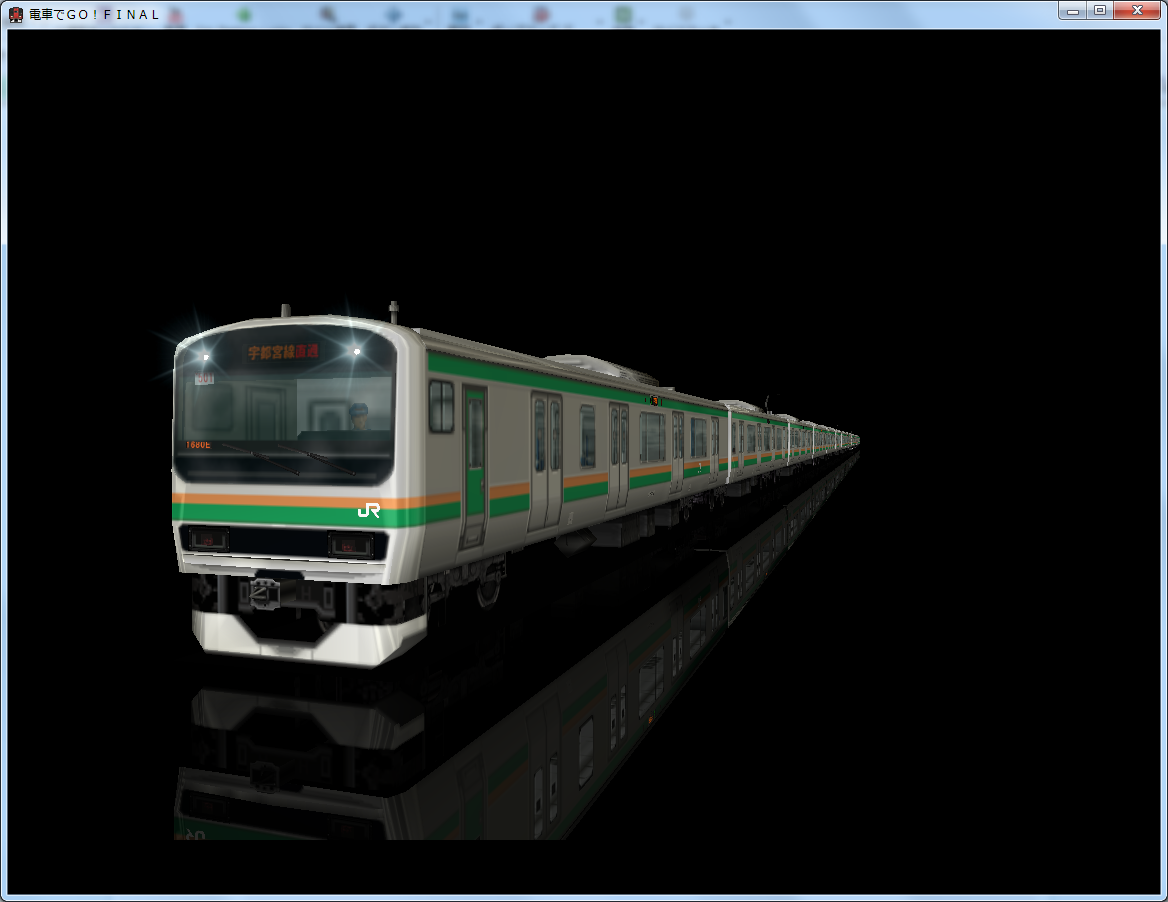Click the 電車でGO! FINAL title bar icon
The height and width of the screenshot is (902, 1168).
point(16,14)
